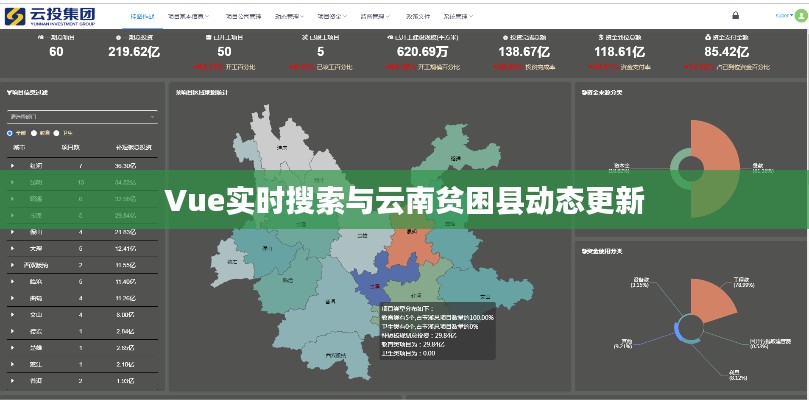Click the blue highlighted region on the map
The height and width of the screenshot is (400, 809).
[x=382, y=278]
